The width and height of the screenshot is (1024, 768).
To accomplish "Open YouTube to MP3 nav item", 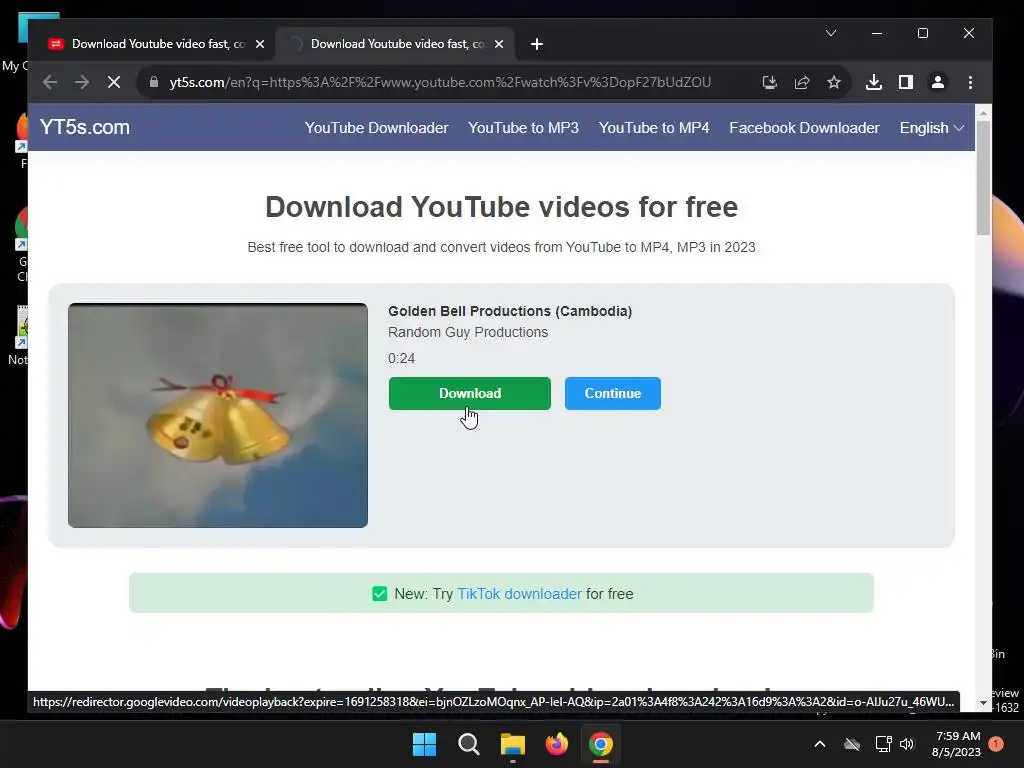I will [523, 128].
